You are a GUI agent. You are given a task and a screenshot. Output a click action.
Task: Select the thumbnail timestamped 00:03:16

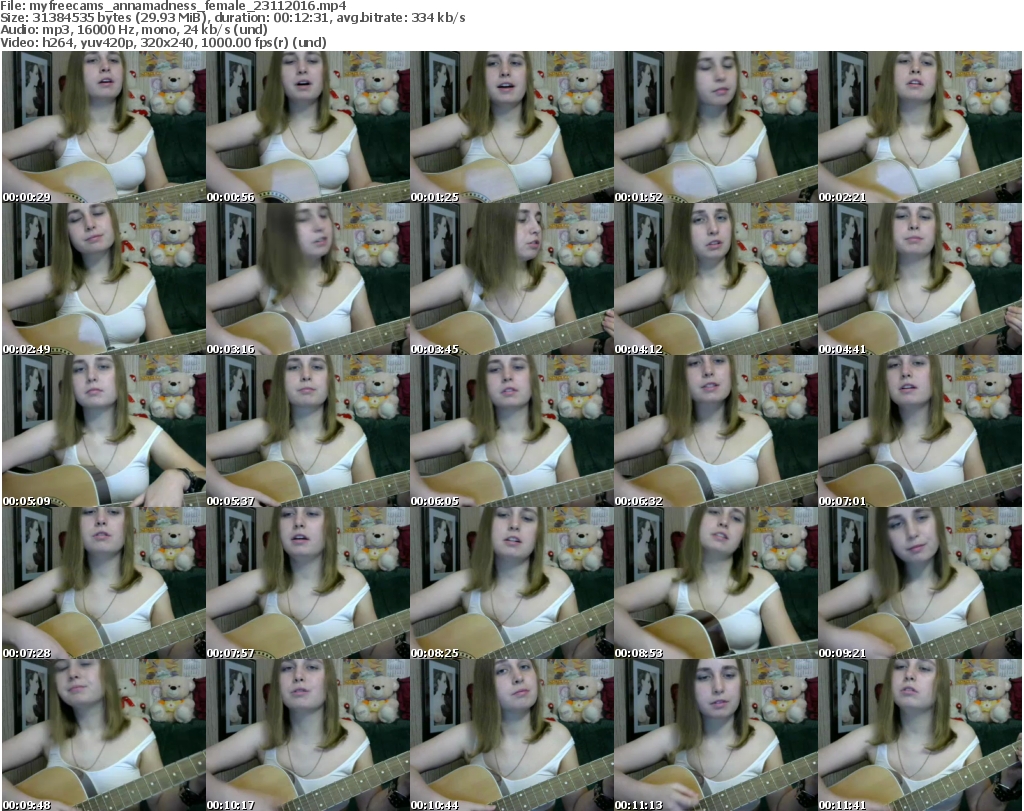pyautogui.click(x=308, y=279)
